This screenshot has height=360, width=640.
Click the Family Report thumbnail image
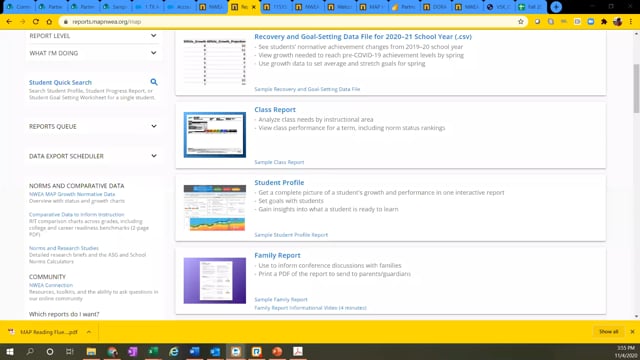(215, 280)
